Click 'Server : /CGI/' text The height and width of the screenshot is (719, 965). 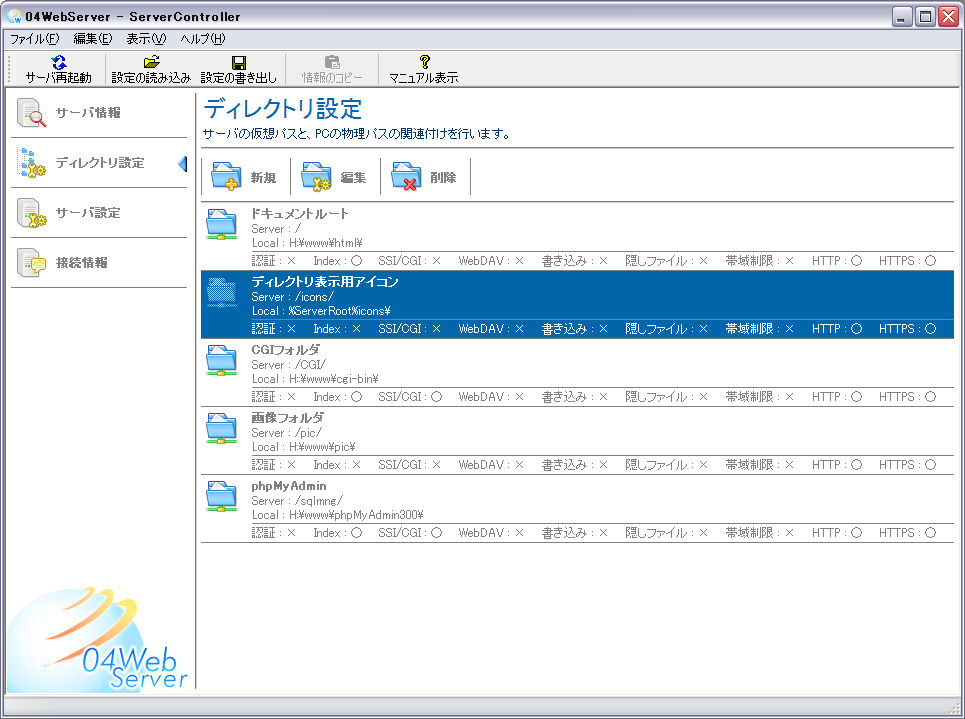coord(289,364)
